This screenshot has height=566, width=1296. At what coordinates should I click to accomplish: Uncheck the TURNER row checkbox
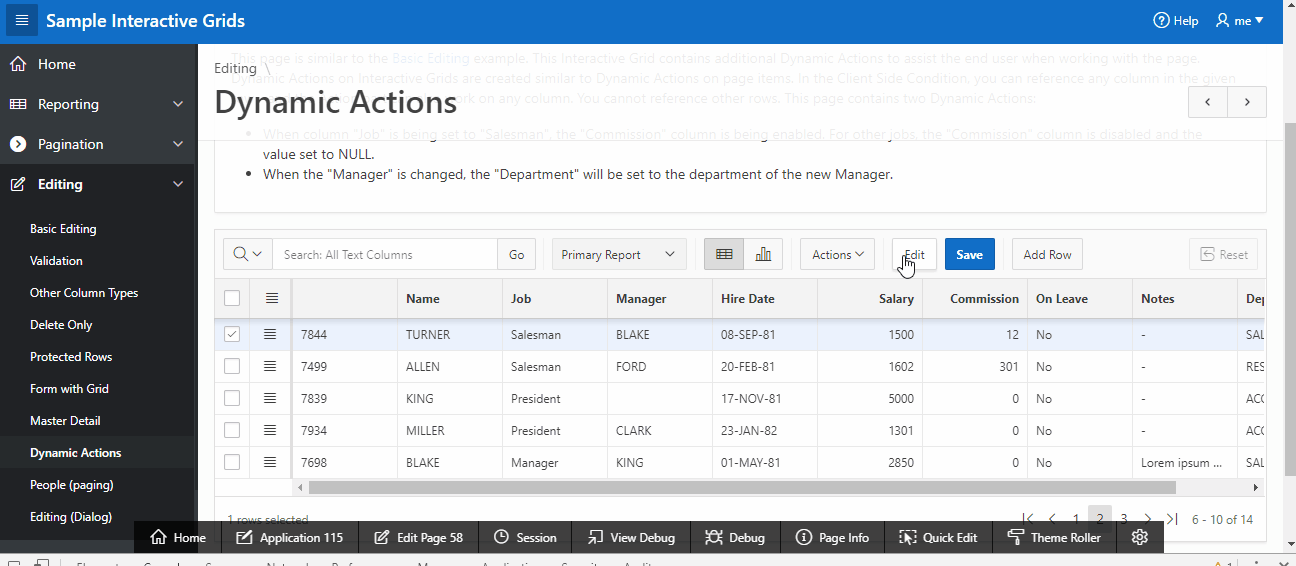click(x=232, y=335)
